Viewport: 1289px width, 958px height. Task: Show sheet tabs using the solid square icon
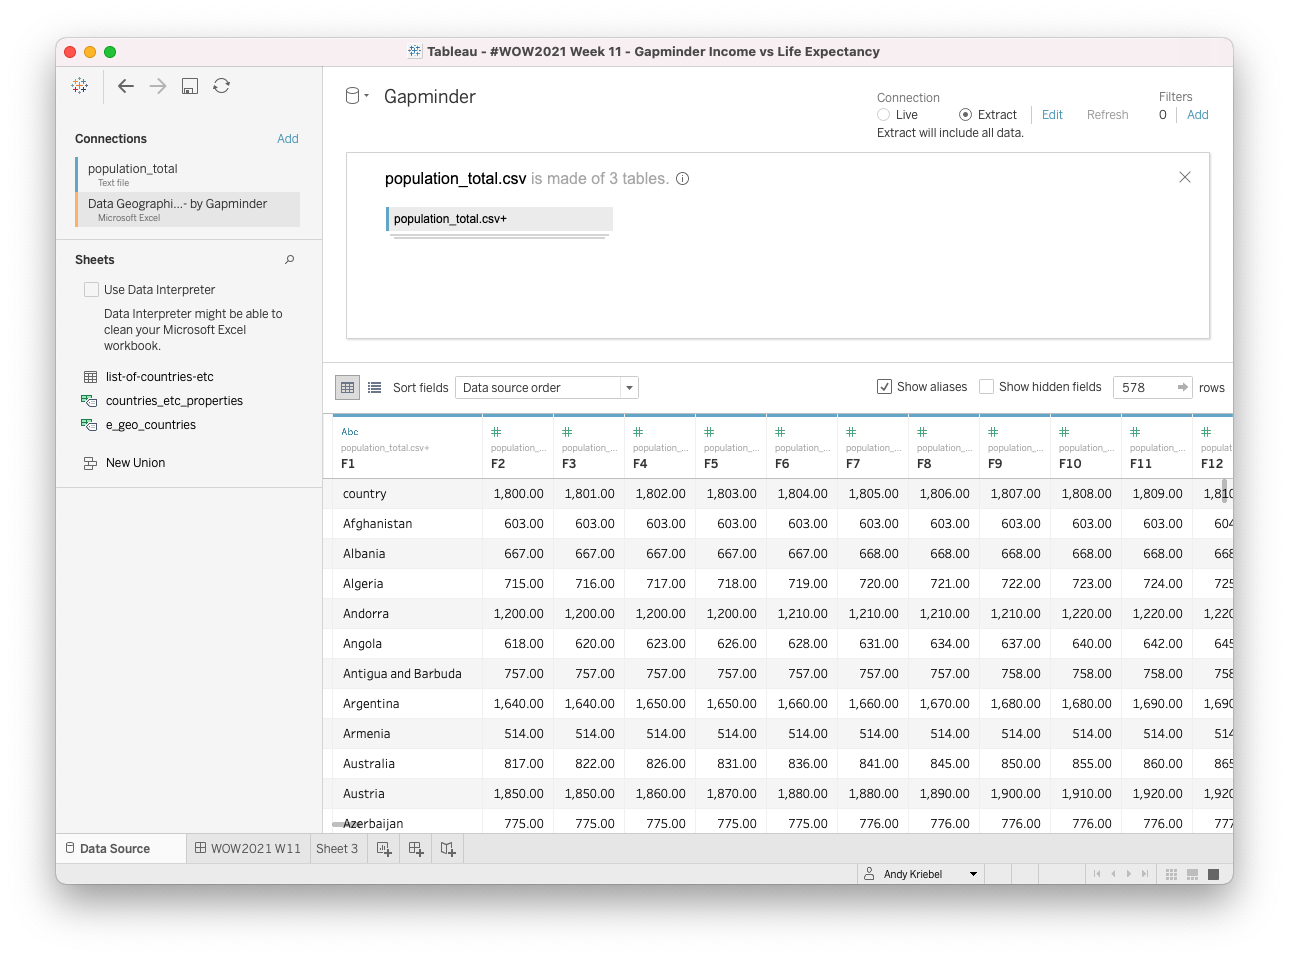tap(1214, 874)
